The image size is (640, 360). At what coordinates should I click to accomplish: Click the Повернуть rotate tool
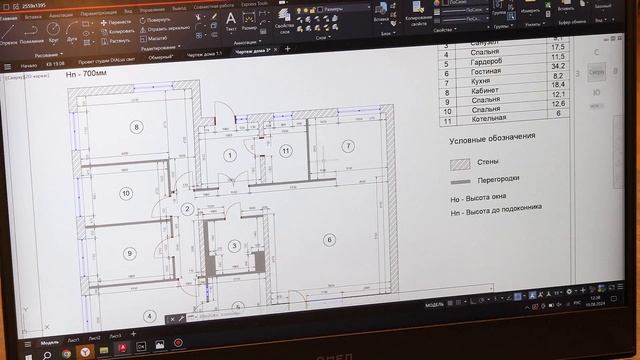point(155,20)
